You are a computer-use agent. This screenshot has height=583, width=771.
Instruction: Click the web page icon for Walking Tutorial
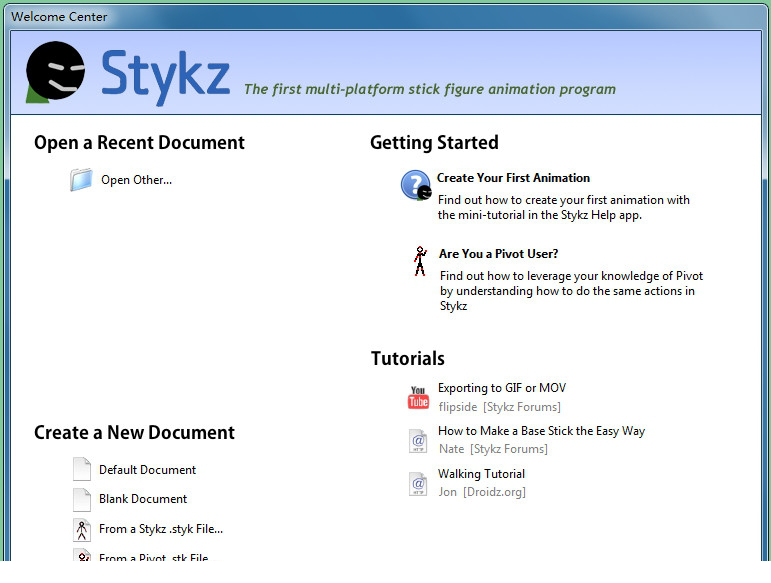click(418, 484)
